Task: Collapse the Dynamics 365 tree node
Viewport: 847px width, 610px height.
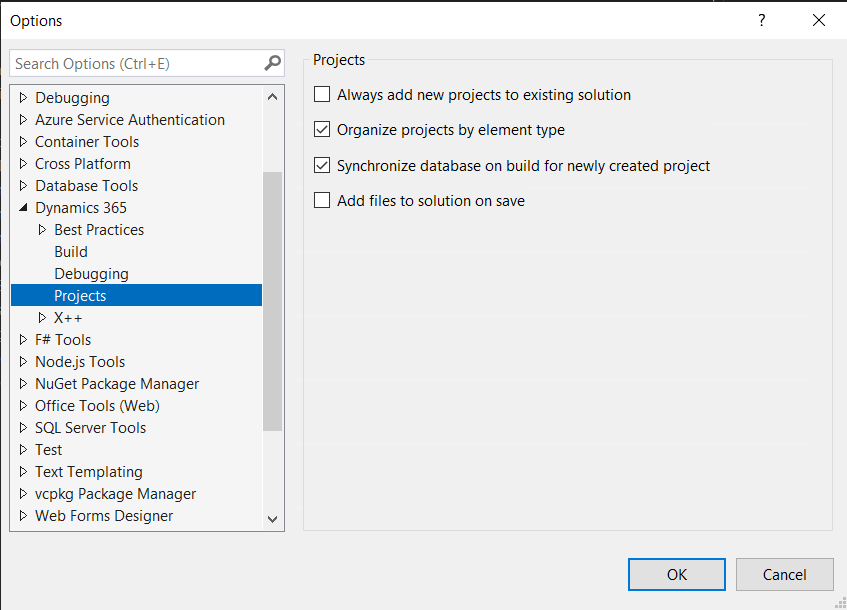Action: pos(24,208)
